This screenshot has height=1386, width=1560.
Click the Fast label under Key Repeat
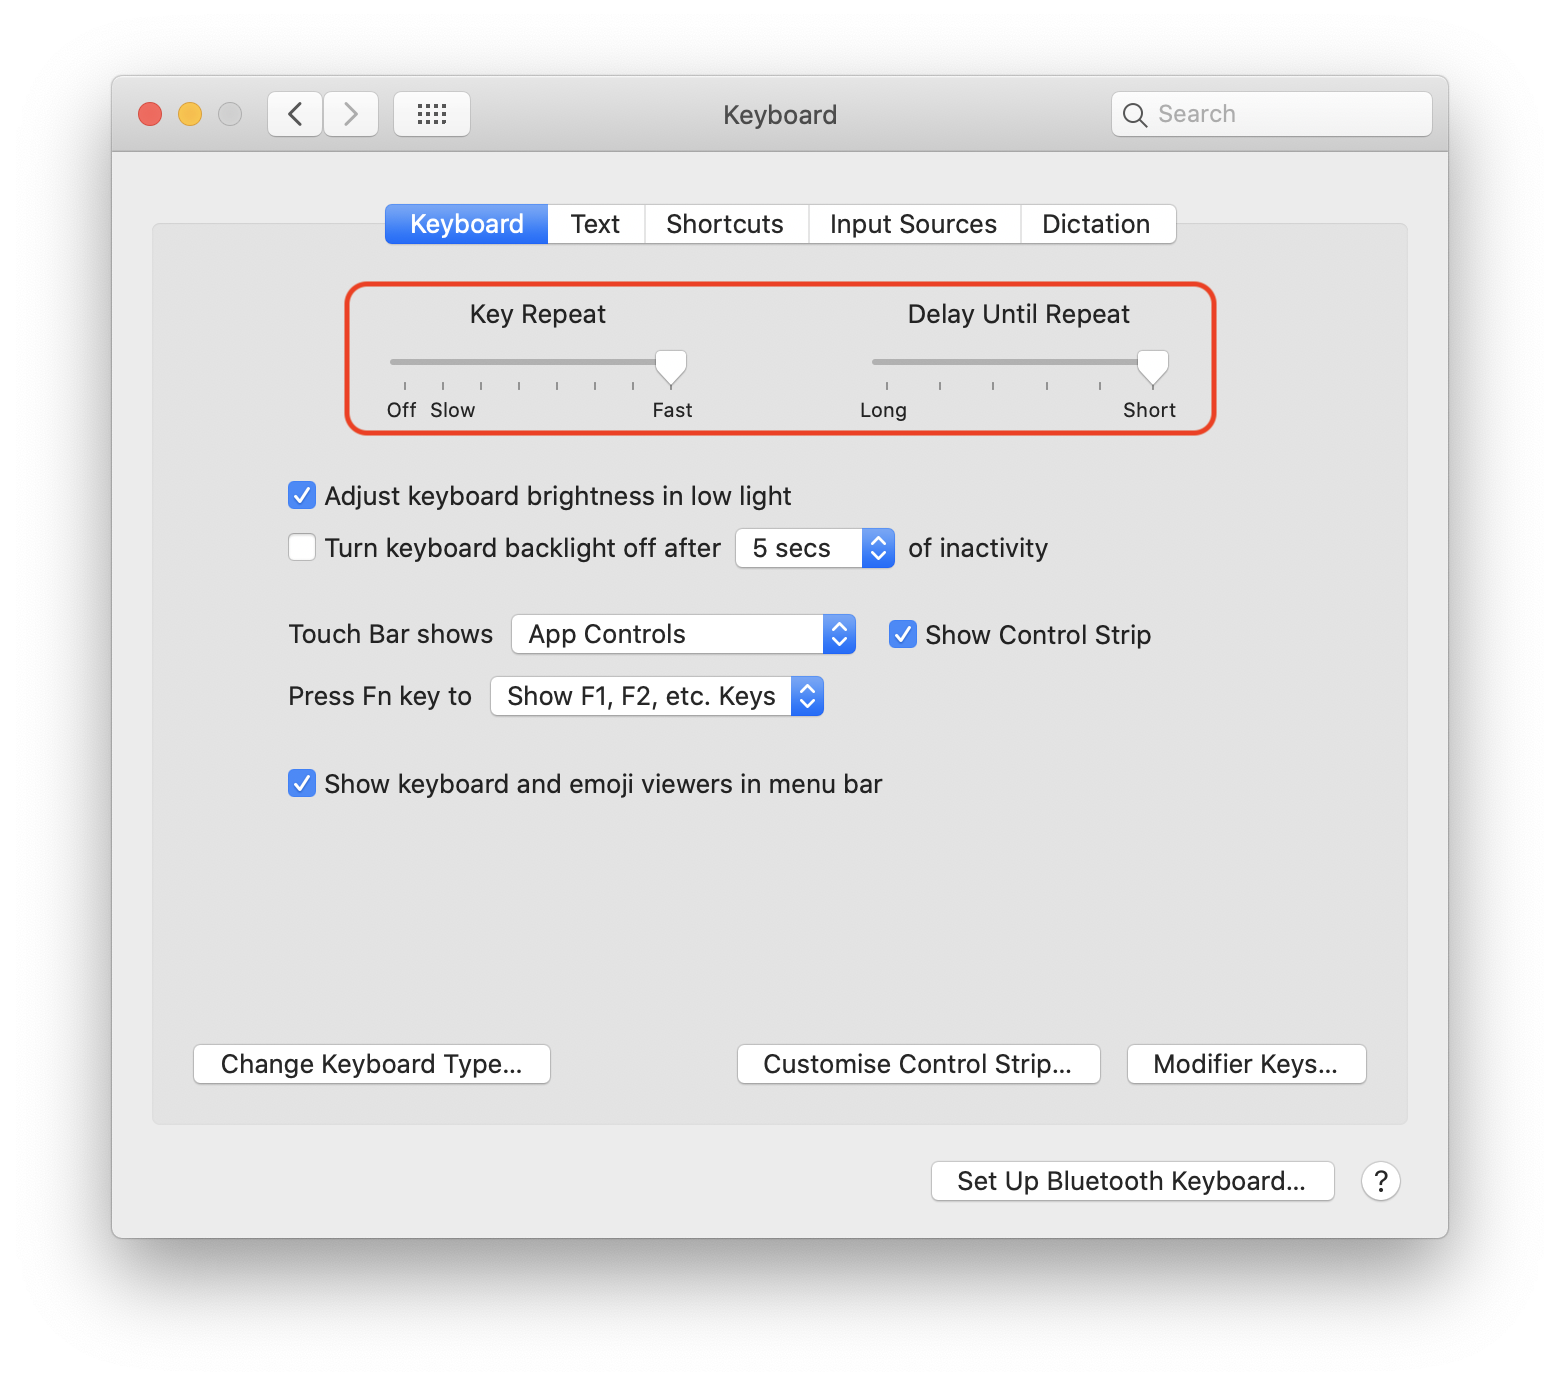(672, 410)
